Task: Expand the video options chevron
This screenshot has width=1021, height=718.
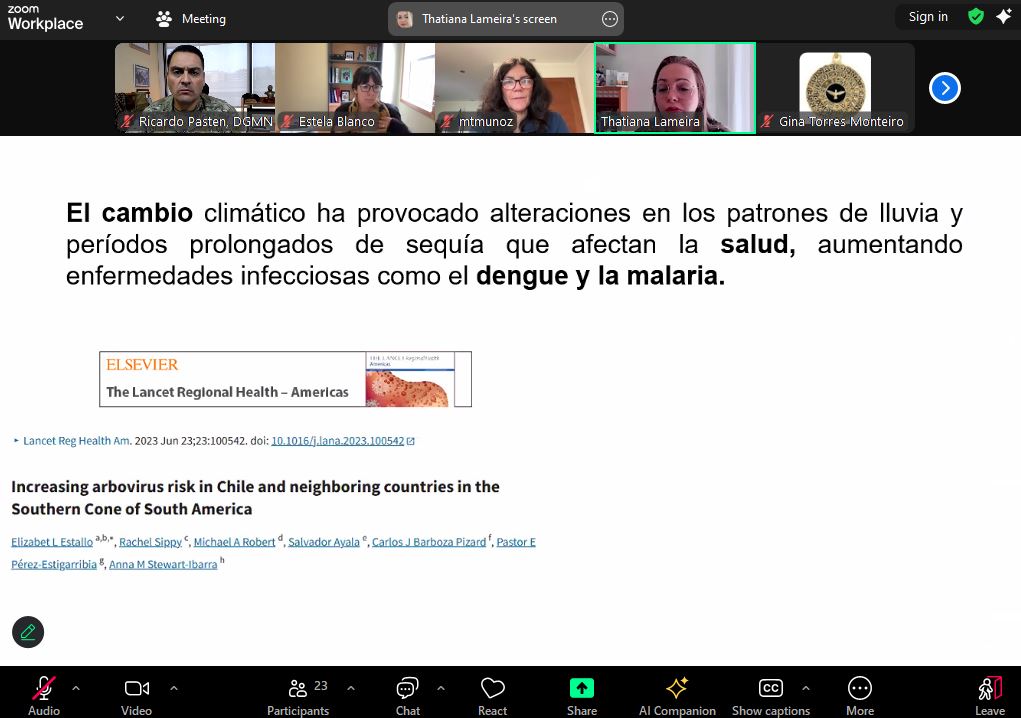Action: (174, 688)
